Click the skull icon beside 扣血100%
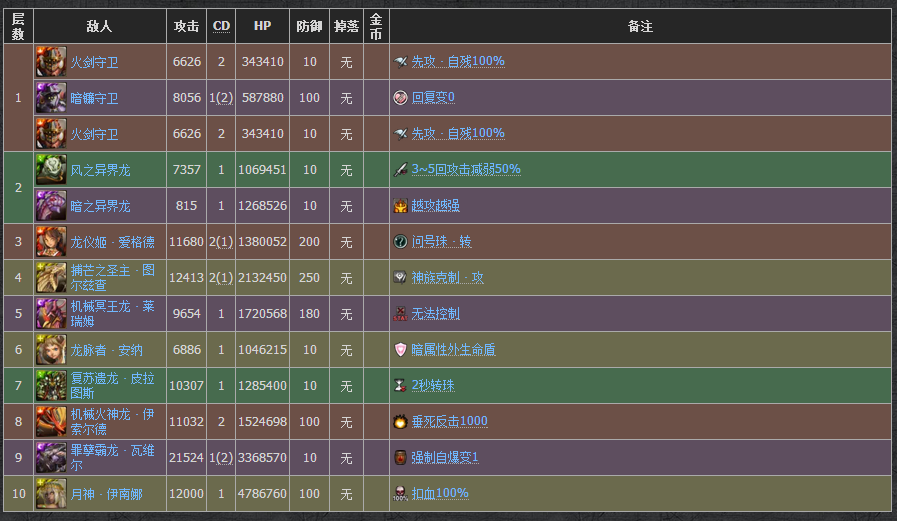 (x=401, y=494)
